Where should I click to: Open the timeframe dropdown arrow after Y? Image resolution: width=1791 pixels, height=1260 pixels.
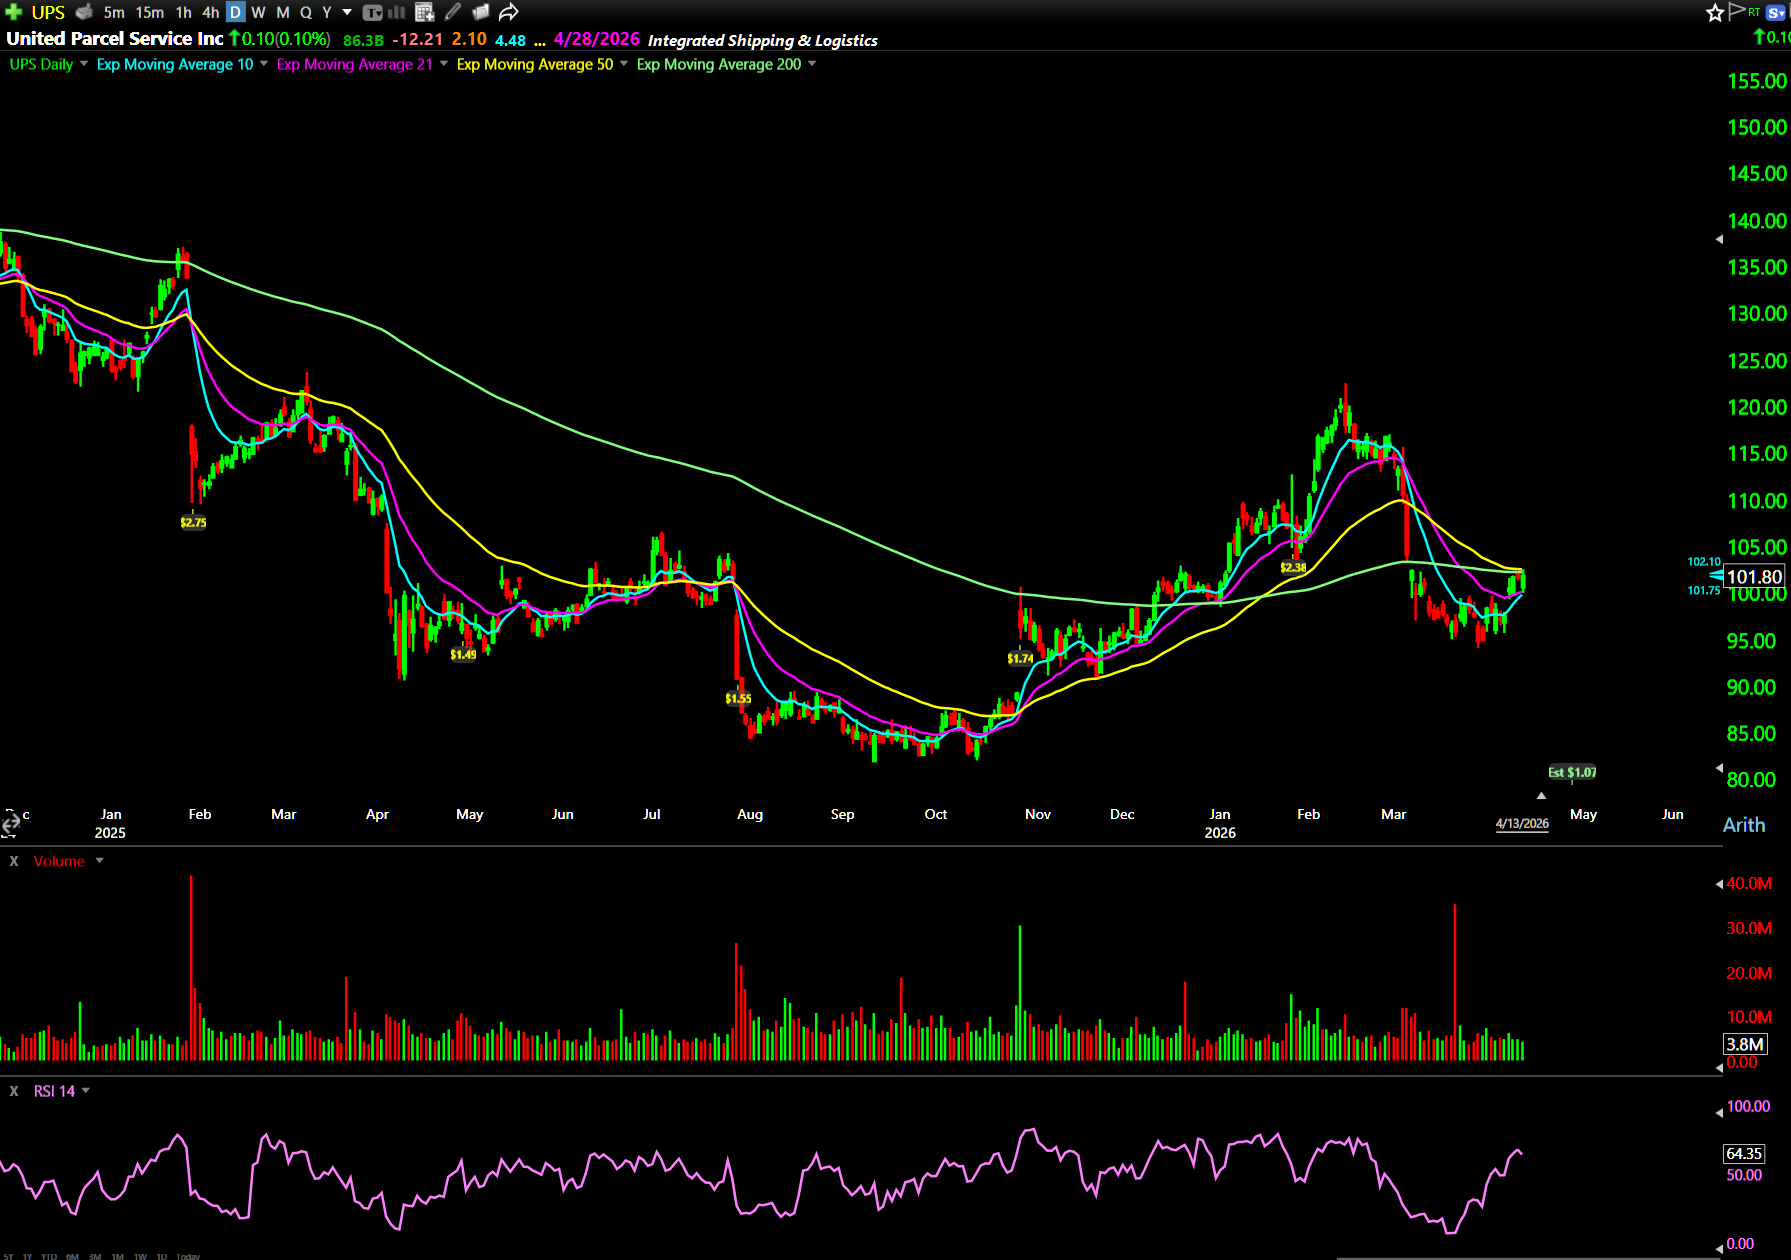pyautogui.click(x=347, y=12)
